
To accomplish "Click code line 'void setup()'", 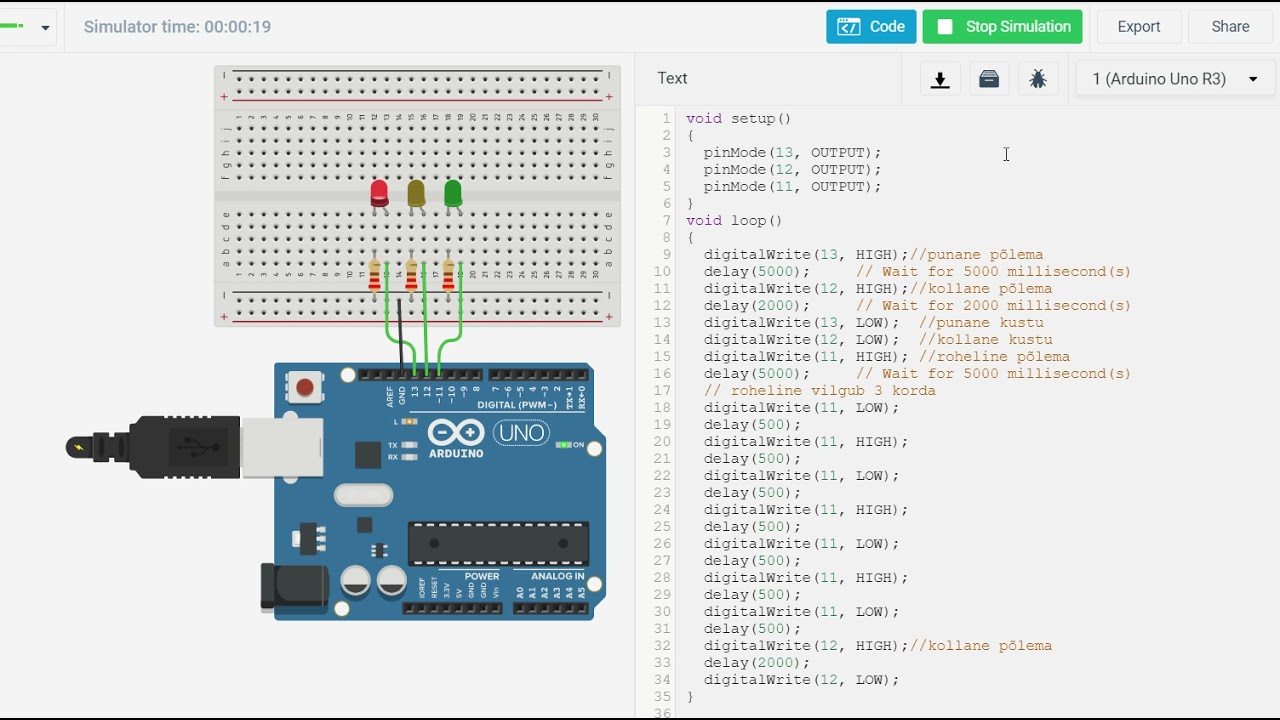I will (x=739, y=118).
